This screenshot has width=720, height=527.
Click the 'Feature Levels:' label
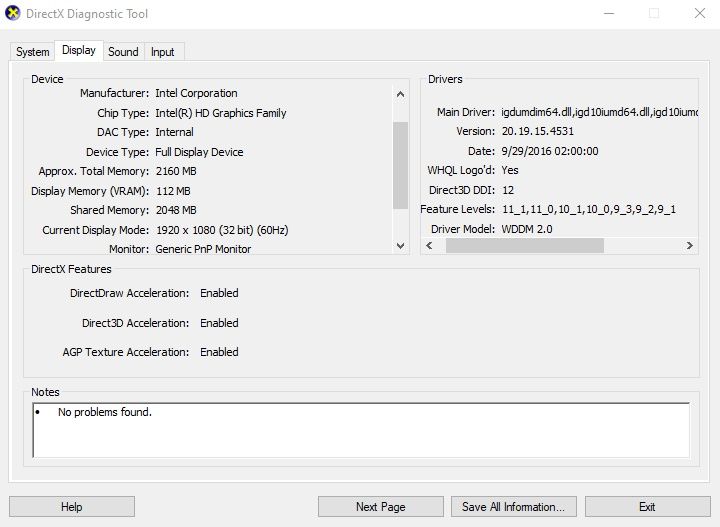[x=457, y=209]
